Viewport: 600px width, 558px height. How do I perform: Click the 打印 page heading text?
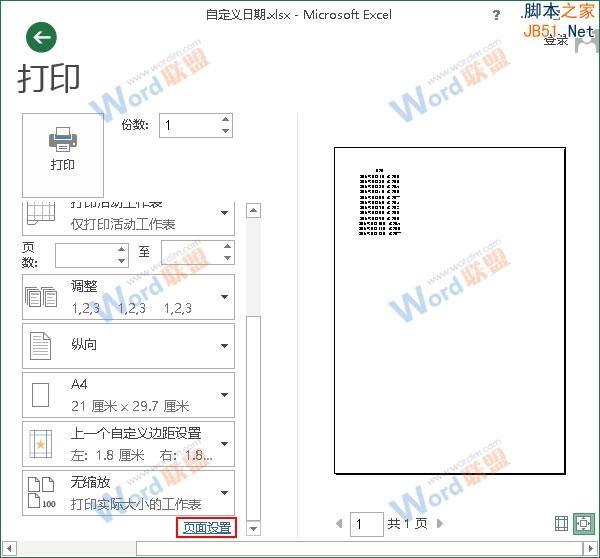click(x=49, y=78)
